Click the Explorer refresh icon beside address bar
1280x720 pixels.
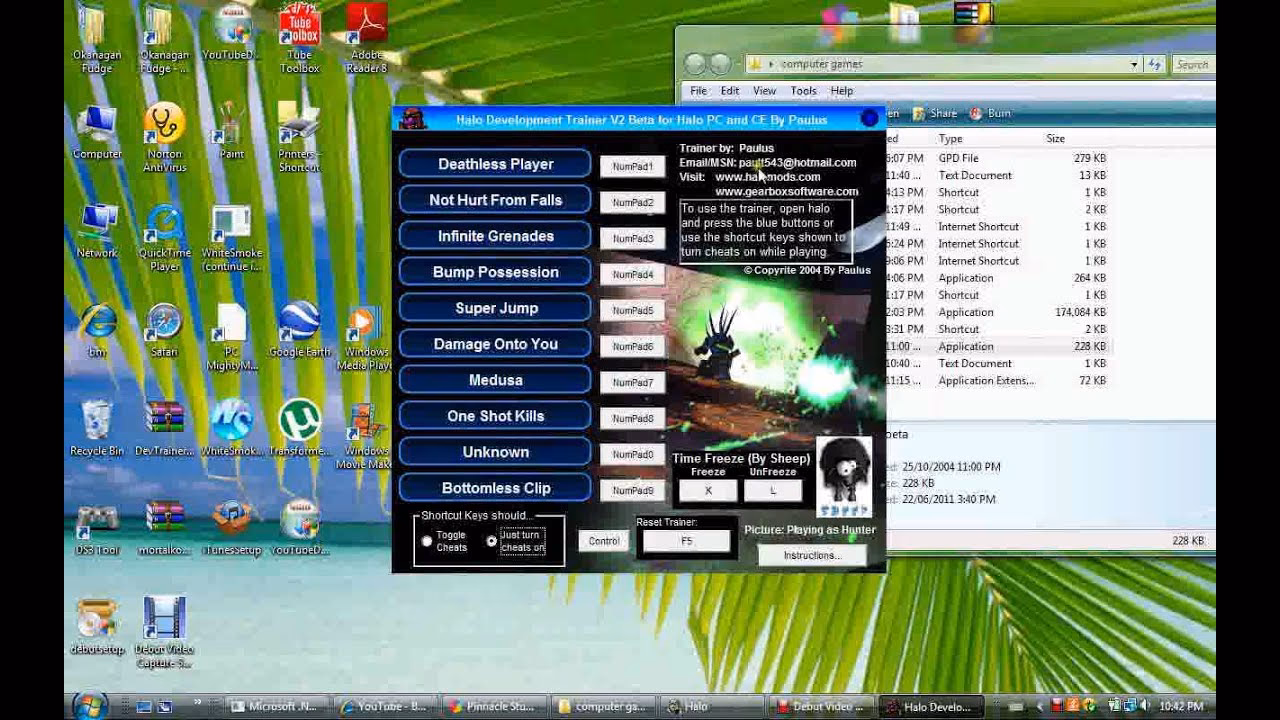tap(1155, 64)
